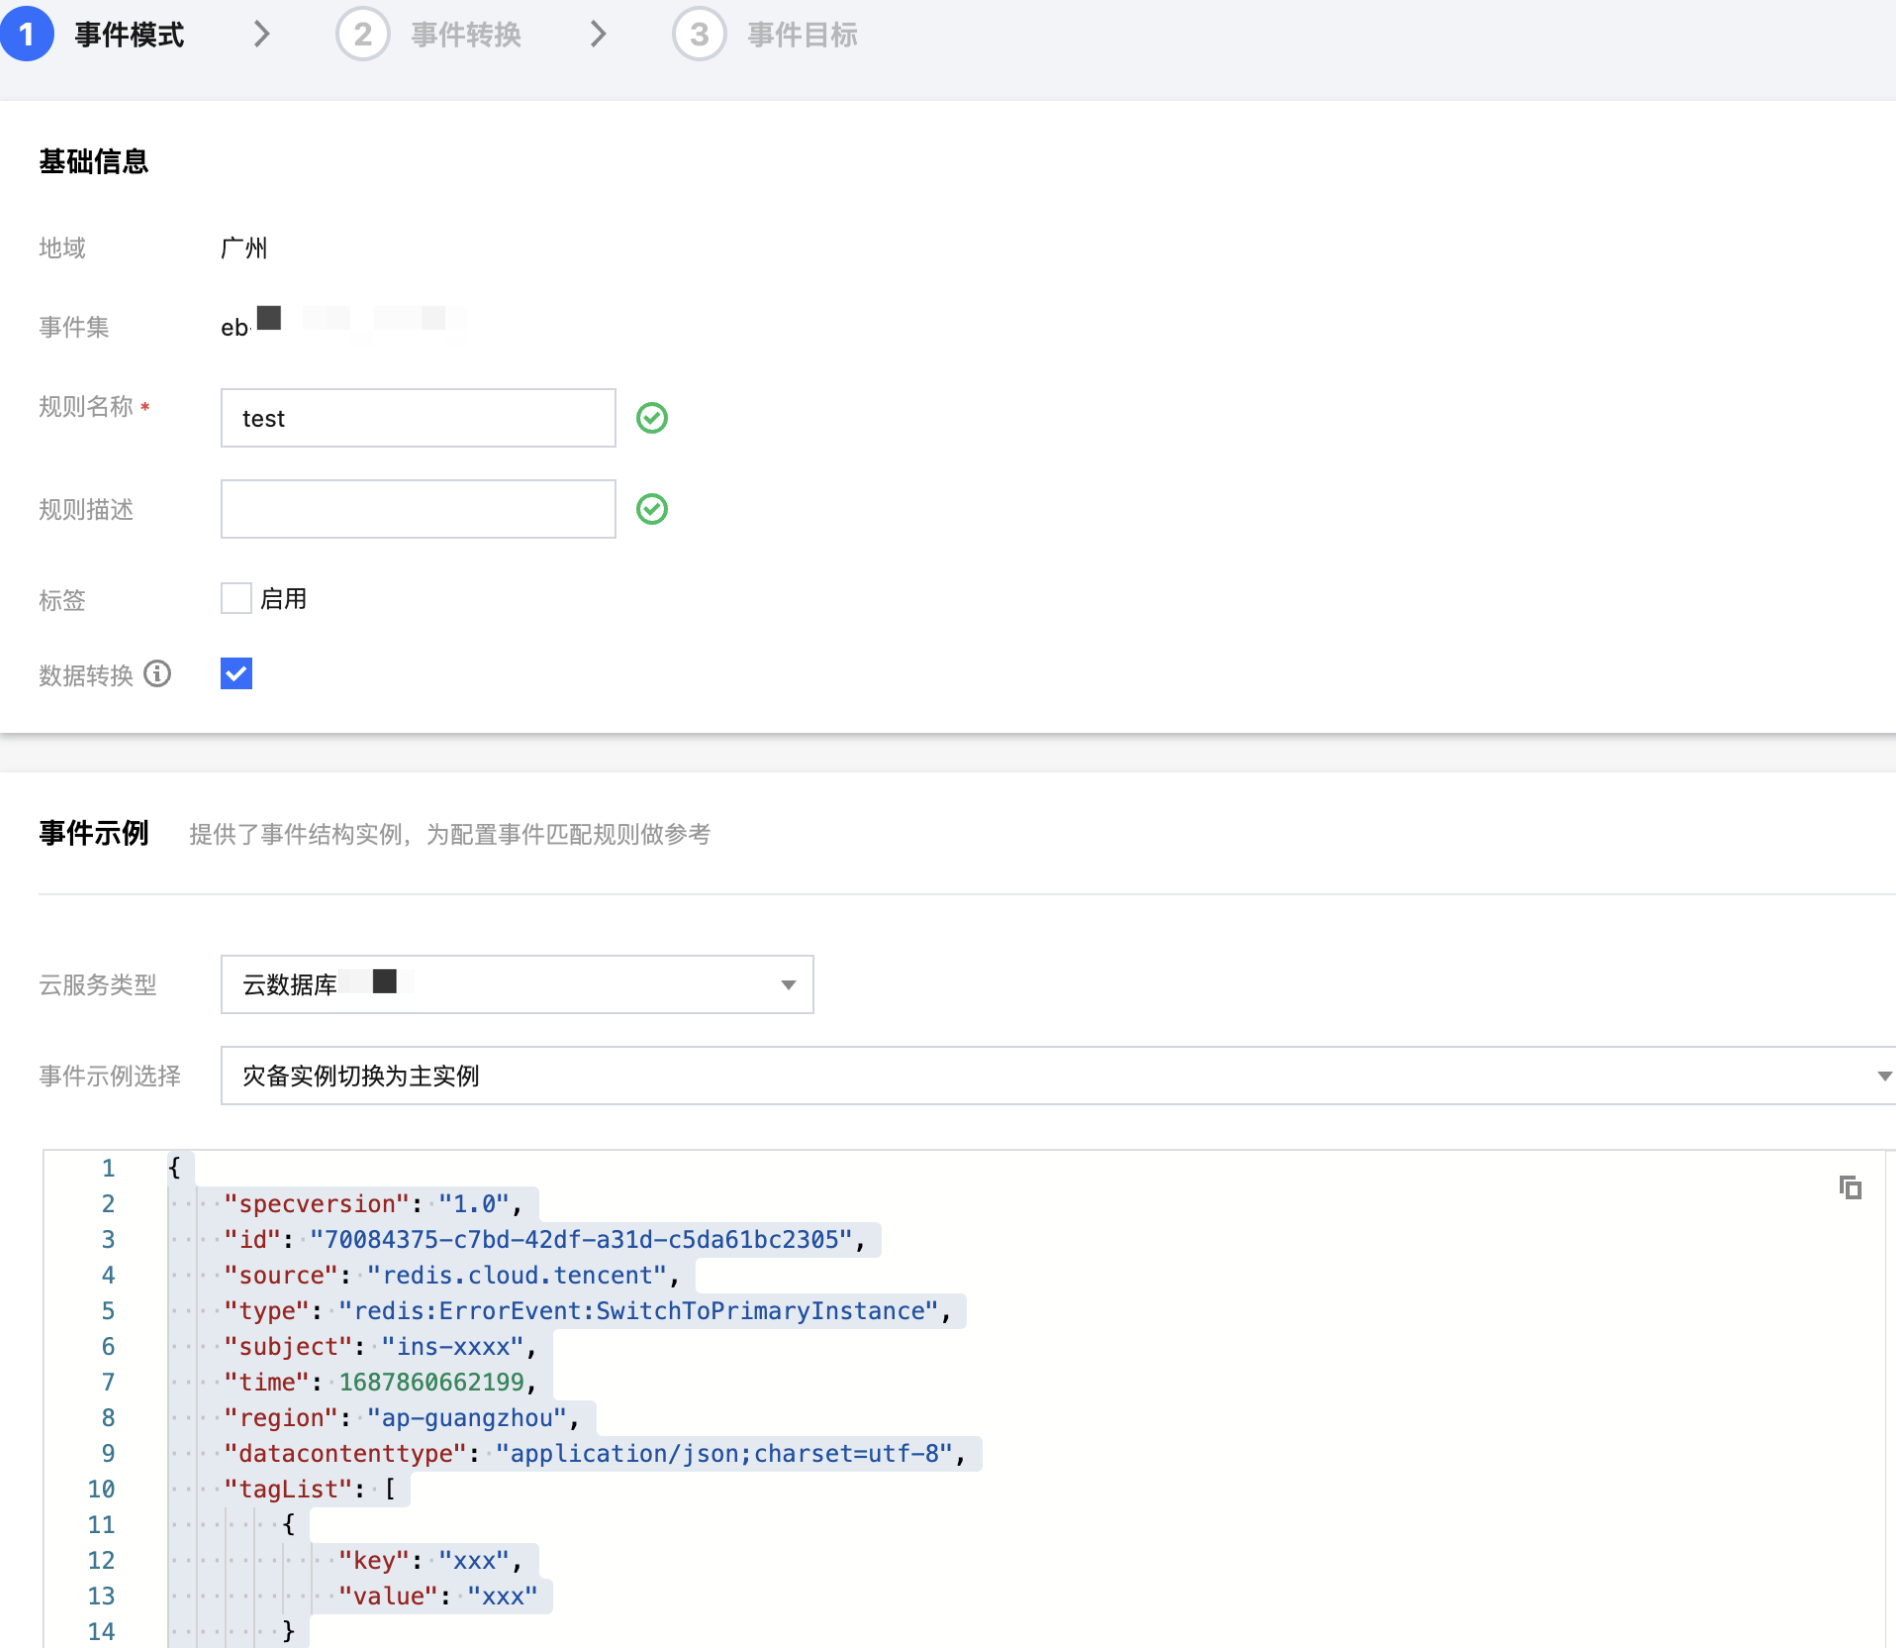1896x1648 pixels.
Task: Click chevron arrow after 事件转换 step
Action: click(598, 34)
